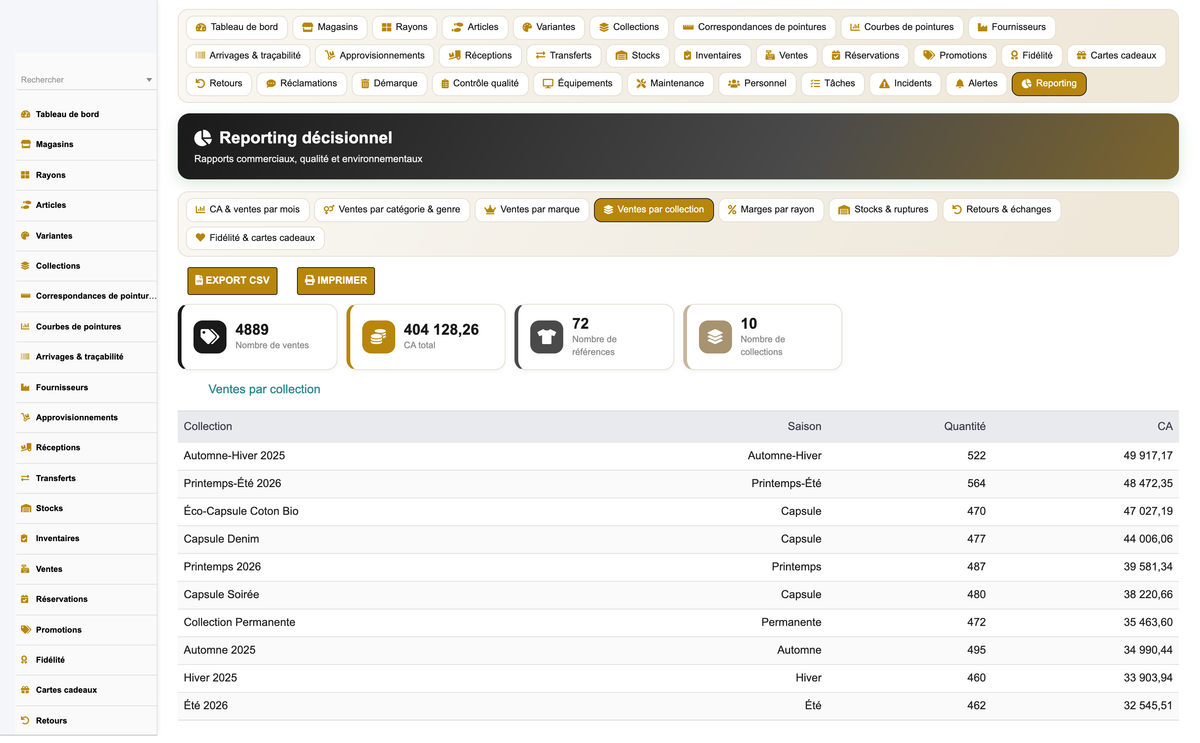Click the coins icon on CA total card
The image size is (1200, 743).
(x=379, y=337)
